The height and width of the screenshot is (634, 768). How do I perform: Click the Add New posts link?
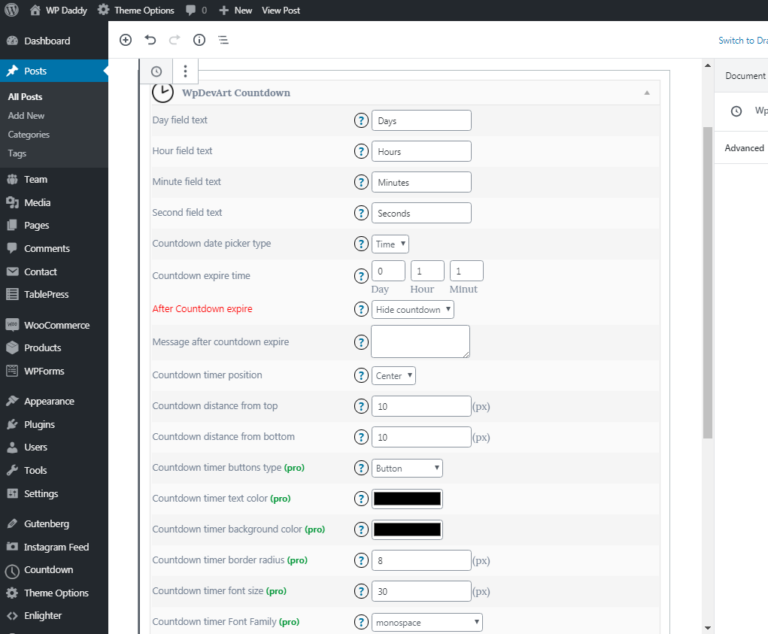pos(26,116)
